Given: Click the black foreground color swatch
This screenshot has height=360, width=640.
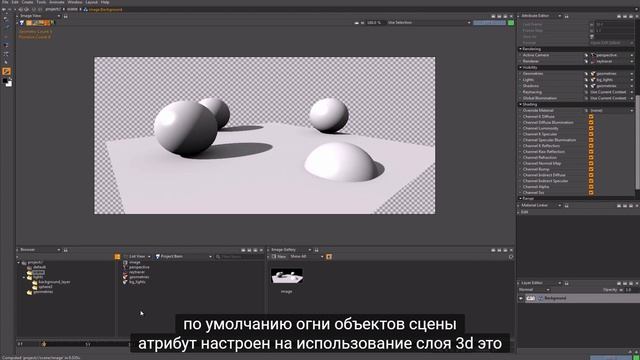Looking at the screenshot, I should 5,80.
